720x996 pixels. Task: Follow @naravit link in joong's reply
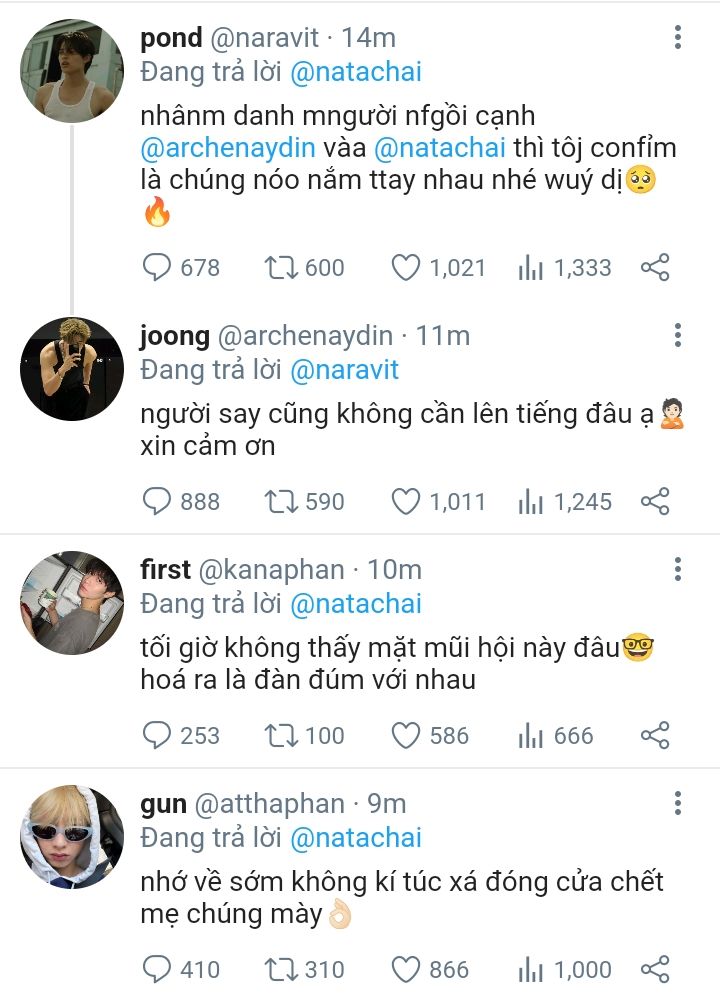344,370
